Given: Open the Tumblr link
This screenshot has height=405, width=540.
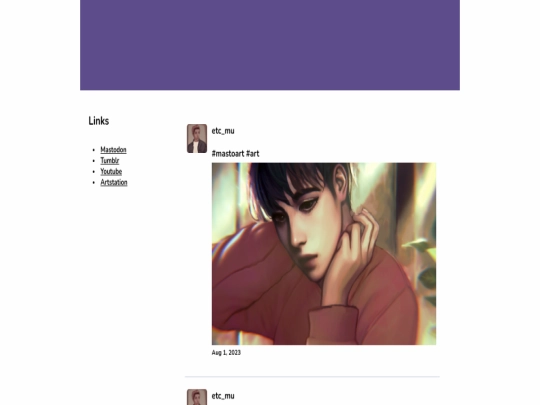Looking at the screenshot, I should point(110,160).
